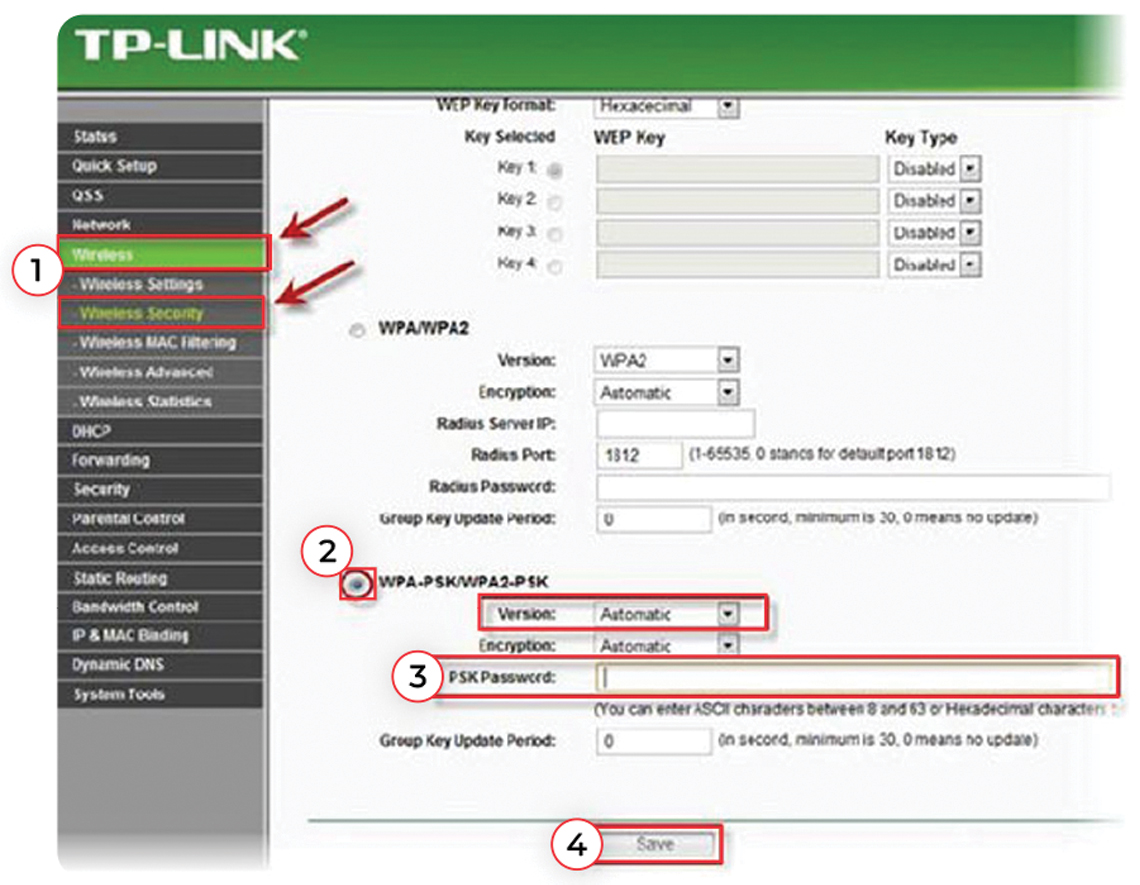Open Key 3 Key Type dropdown
Image resolution: width=1140 pixels, height=885 pixels.
pos(934,233)
